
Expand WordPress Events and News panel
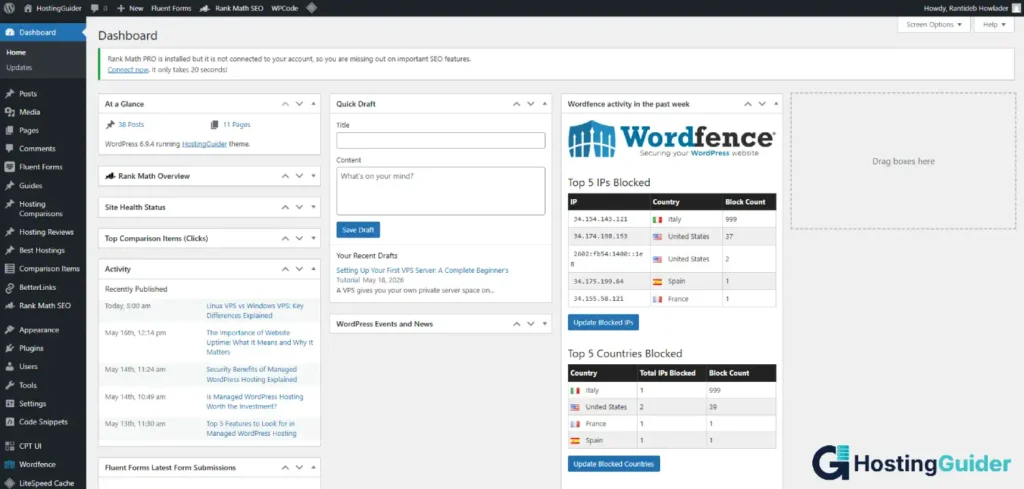[x=545, y=324]
